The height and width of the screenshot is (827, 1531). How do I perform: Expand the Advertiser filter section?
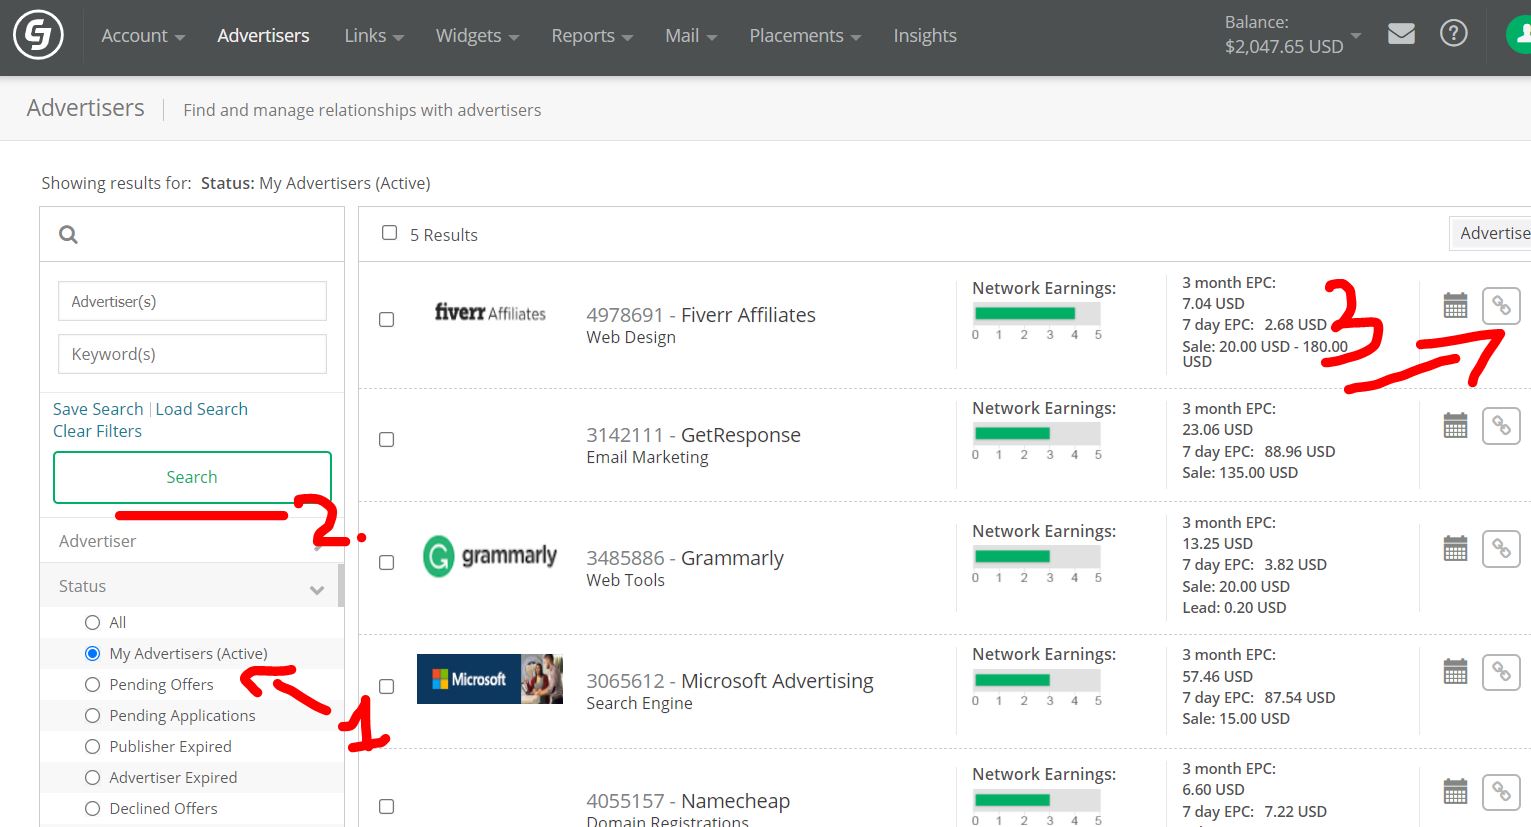coord(191,541)
